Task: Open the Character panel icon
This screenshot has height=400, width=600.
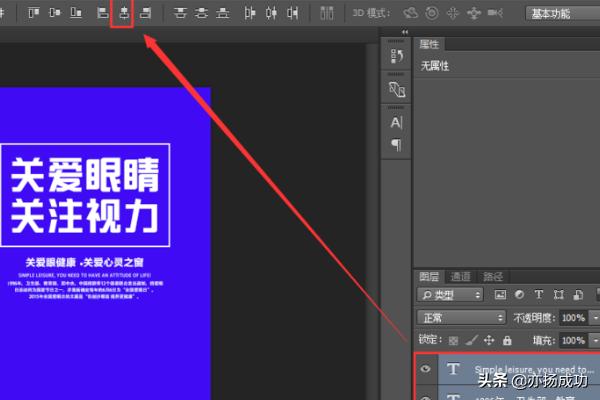Action: pos(396,122)
